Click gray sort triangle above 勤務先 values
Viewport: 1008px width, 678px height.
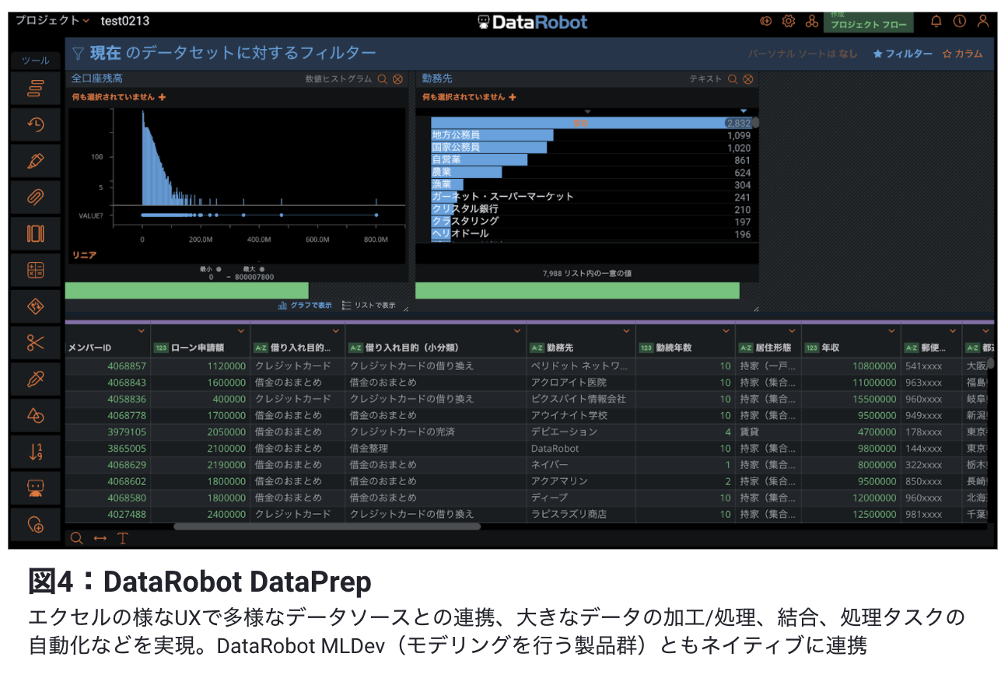pos(587,112)
